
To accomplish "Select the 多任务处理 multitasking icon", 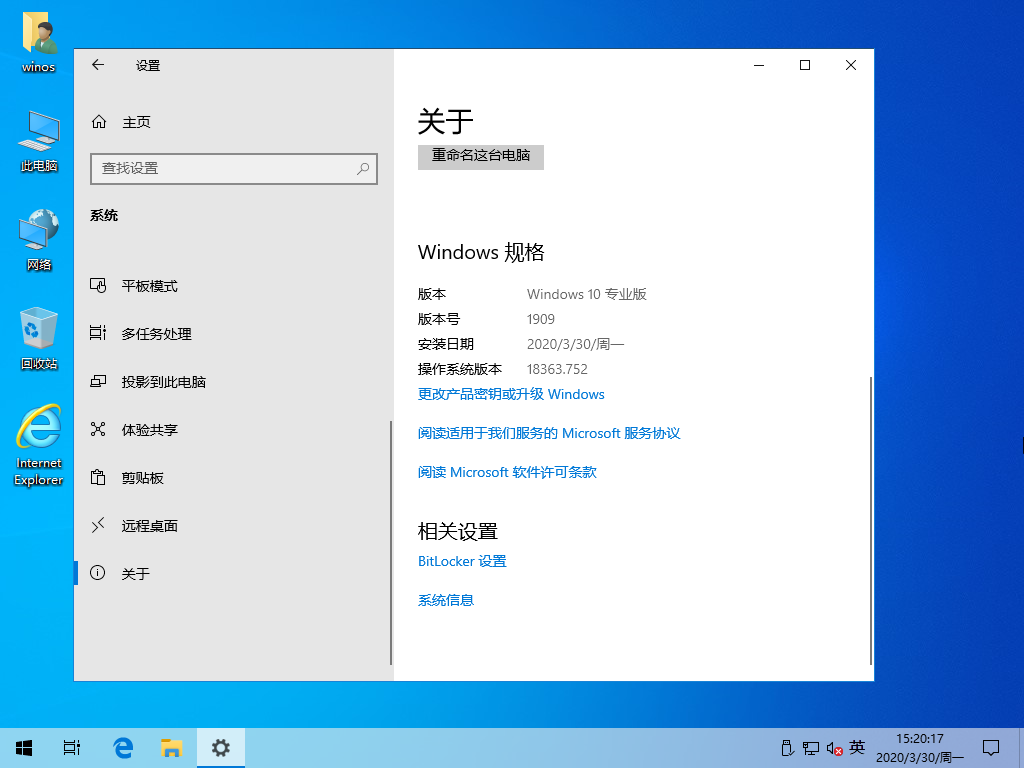I will pos(98,333).
